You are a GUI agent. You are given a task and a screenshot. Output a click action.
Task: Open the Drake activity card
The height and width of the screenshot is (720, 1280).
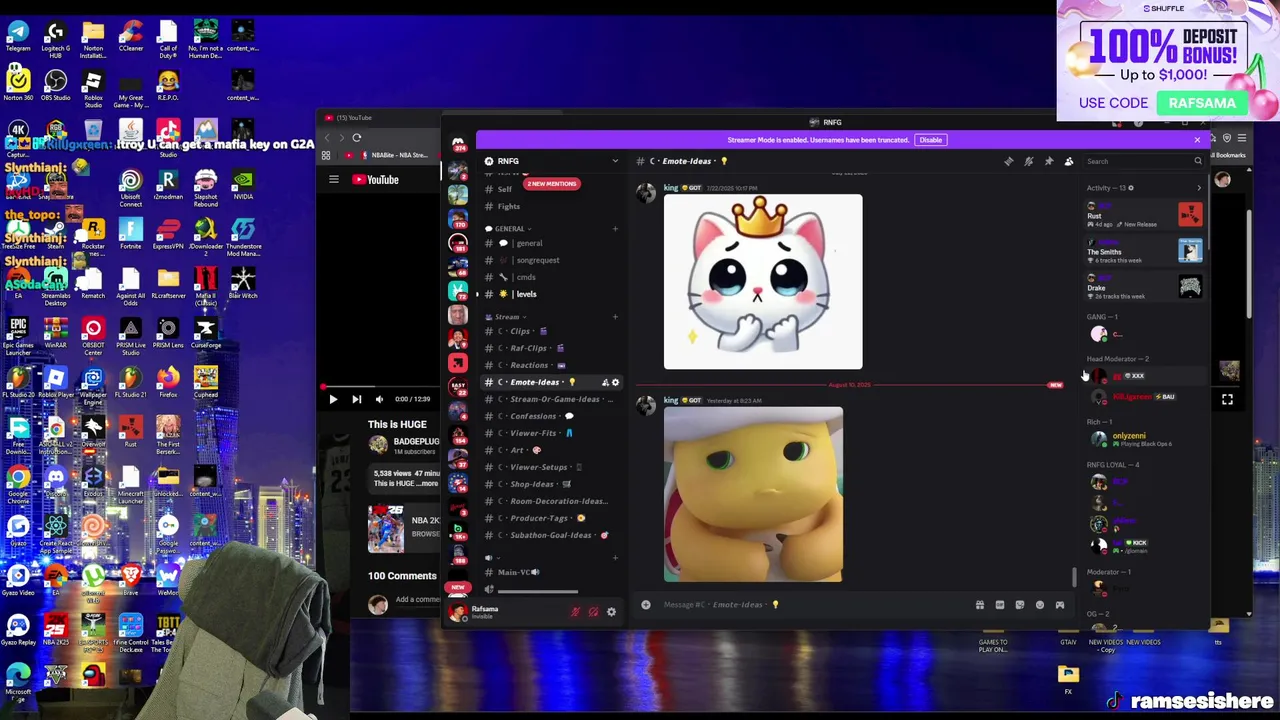pos(1145,287)
